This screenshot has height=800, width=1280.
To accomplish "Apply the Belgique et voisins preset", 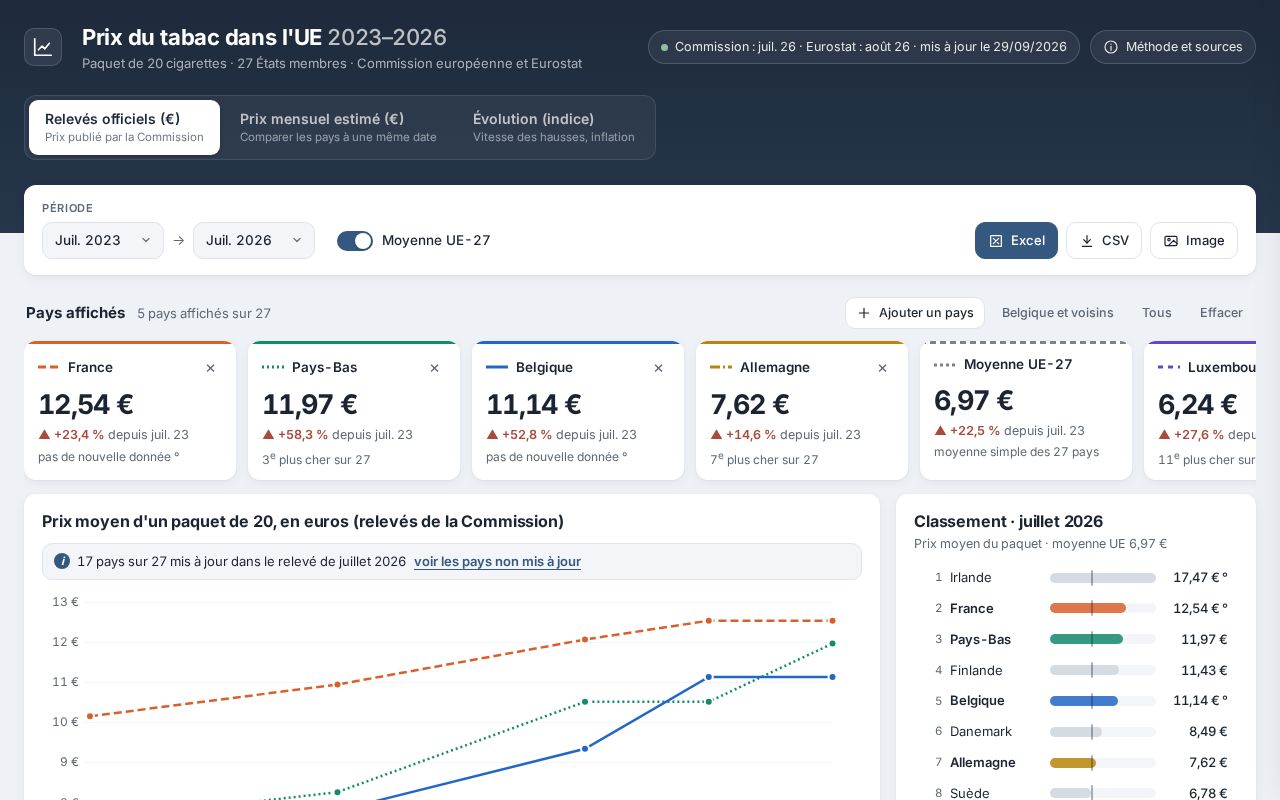I will 1058,313.
